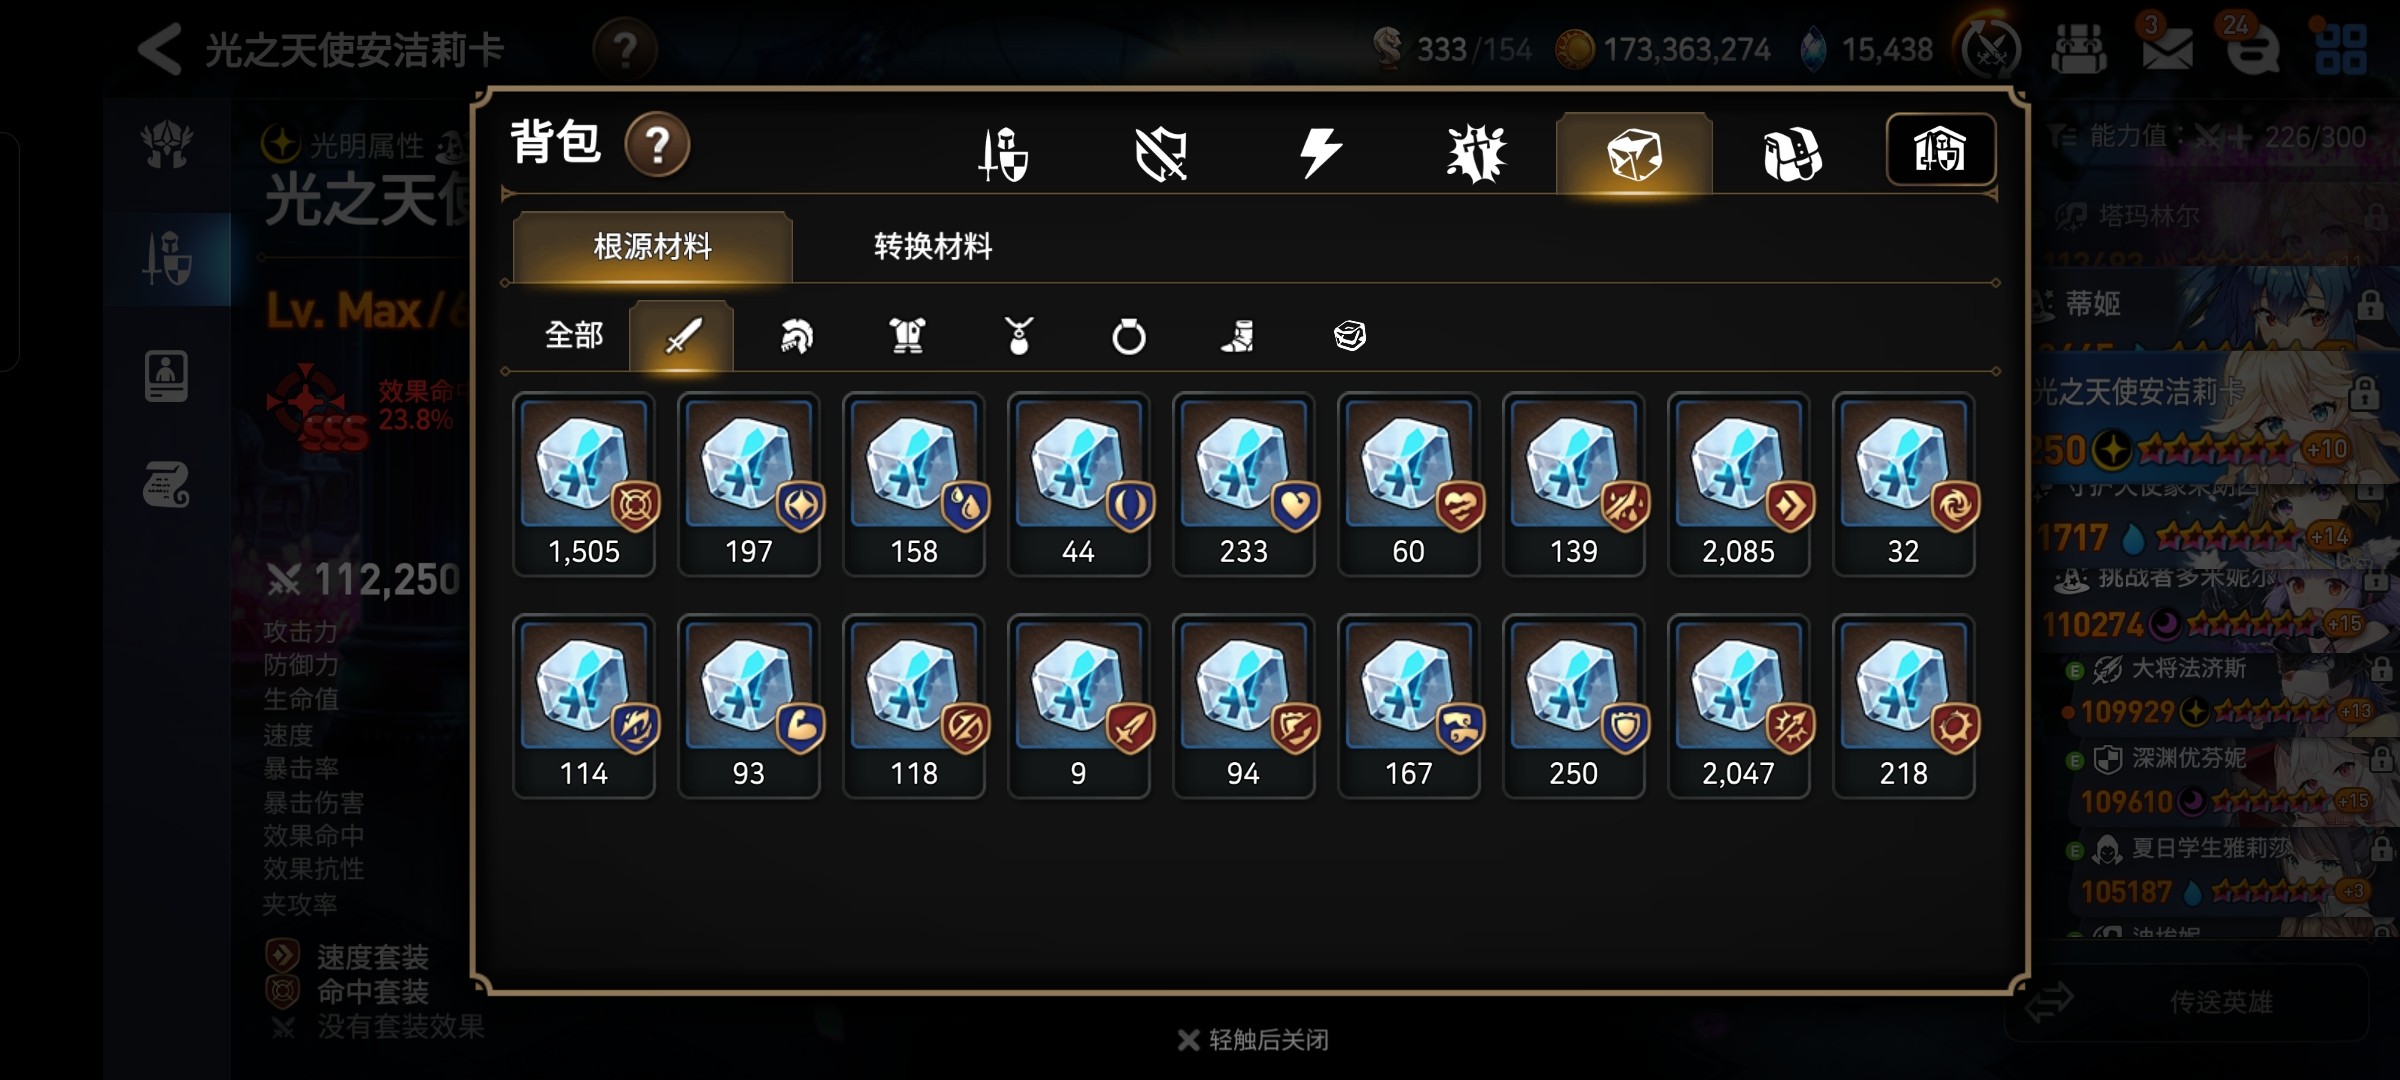The width and height of the screenshot is (2400, 1080).
Task: Select the material with quantity 2,047
Action: [x=1739, y=706]
